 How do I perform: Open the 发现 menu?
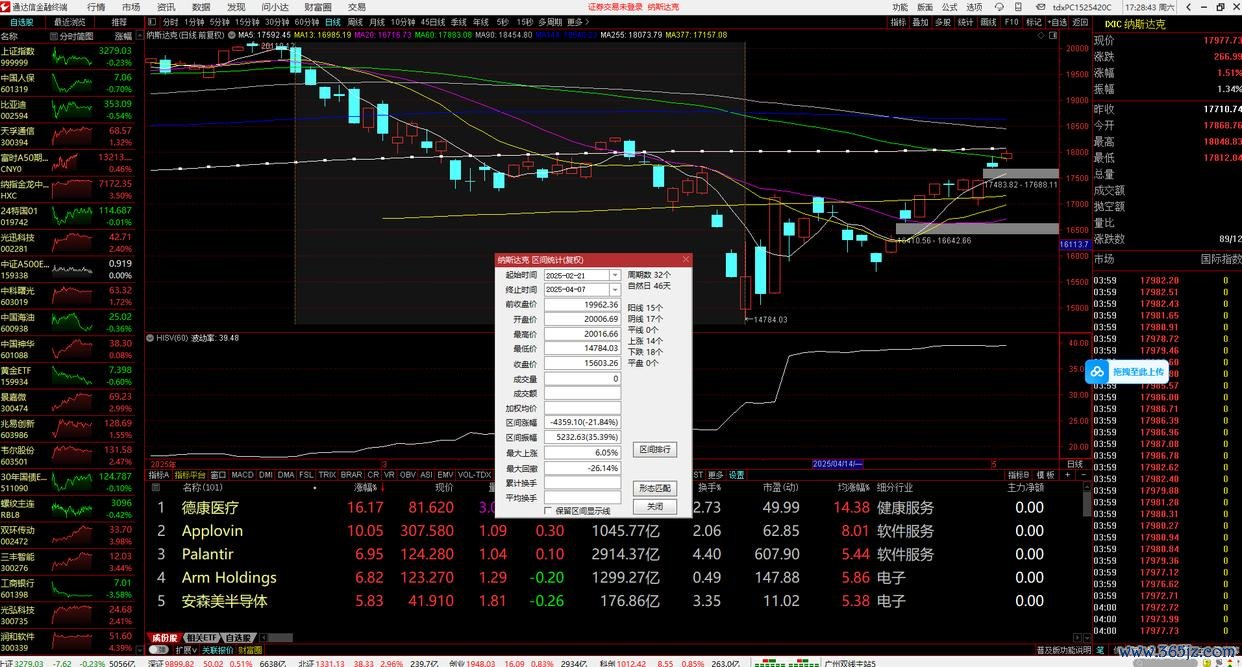click(236, 6)
